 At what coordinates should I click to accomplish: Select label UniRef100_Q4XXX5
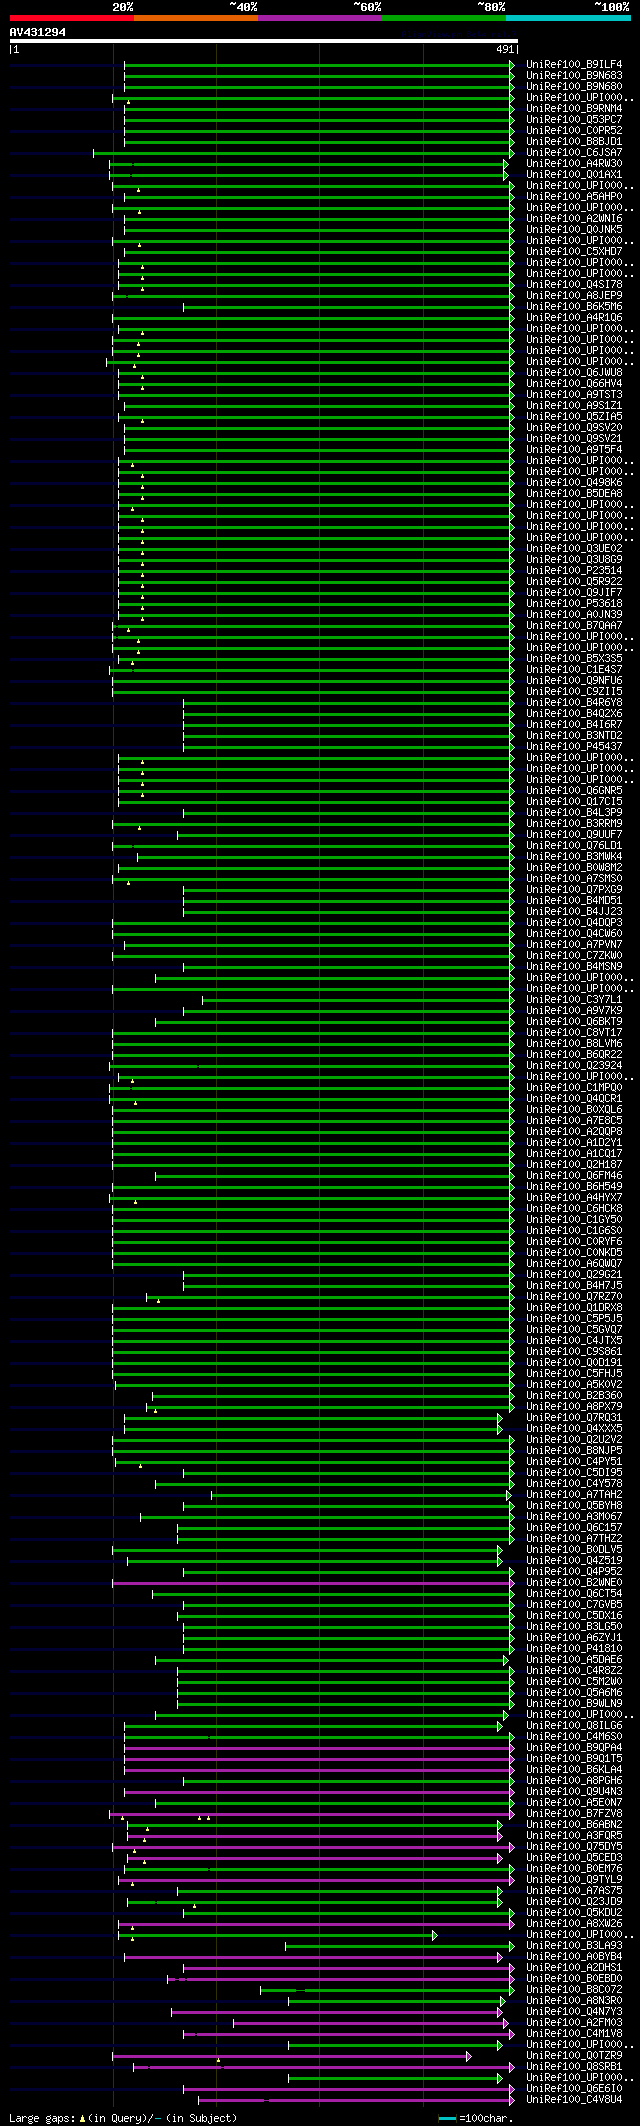point(574,1429)
